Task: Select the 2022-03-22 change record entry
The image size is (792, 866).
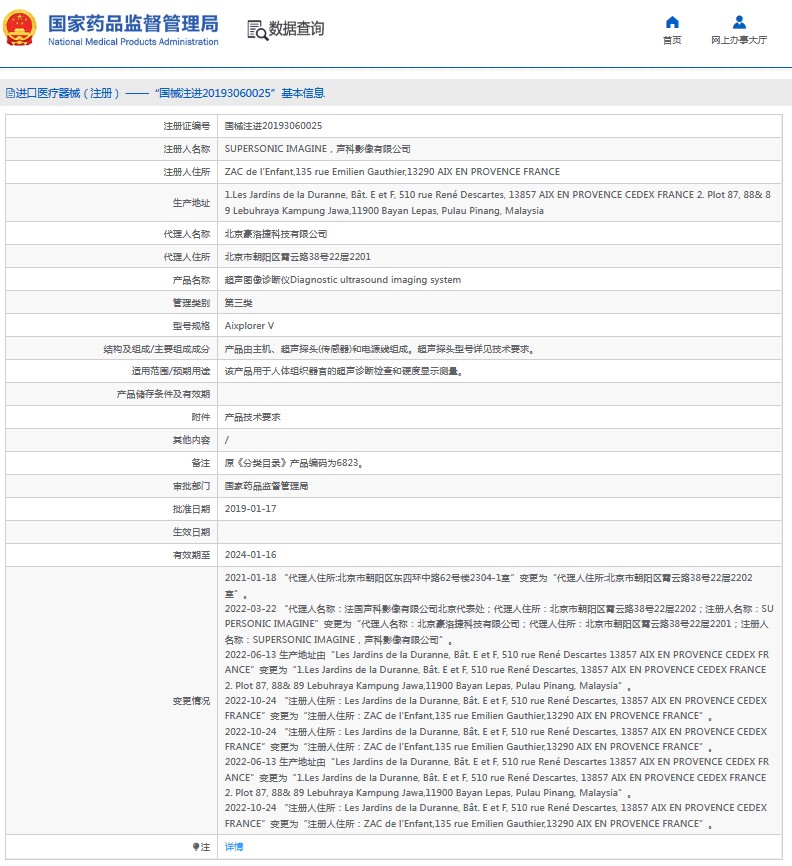Action: click(499, 624)
